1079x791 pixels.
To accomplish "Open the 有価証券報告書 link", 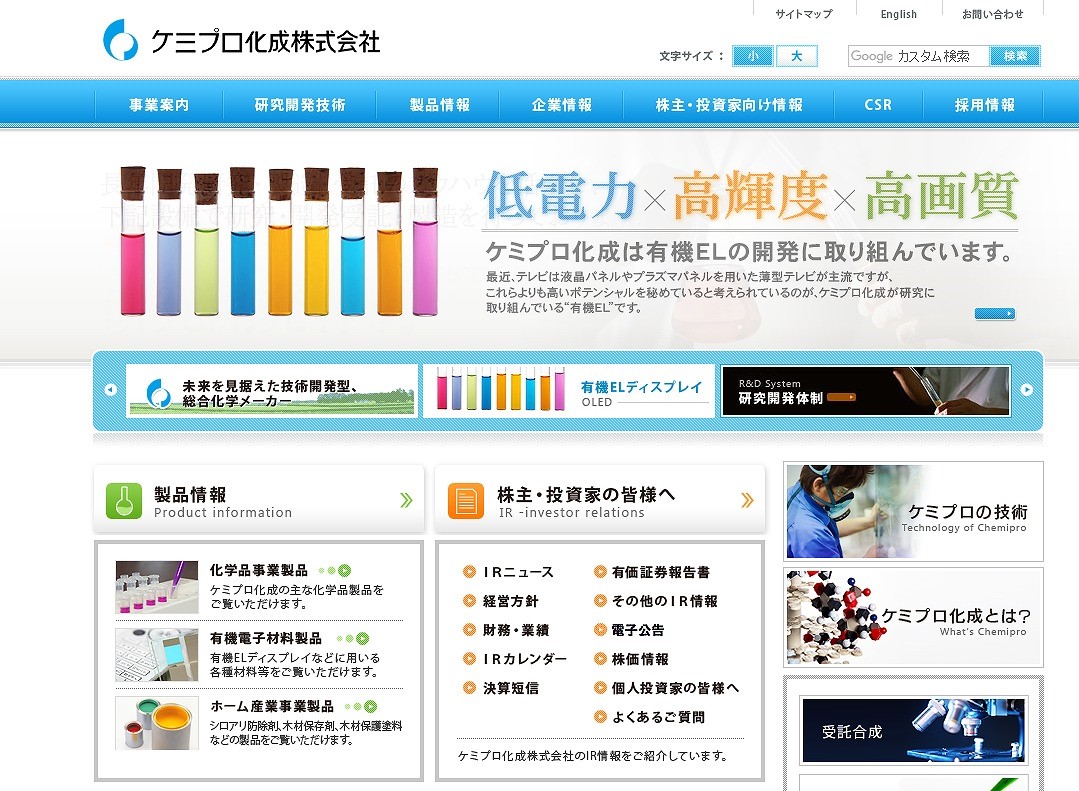I will coord(661,572).
